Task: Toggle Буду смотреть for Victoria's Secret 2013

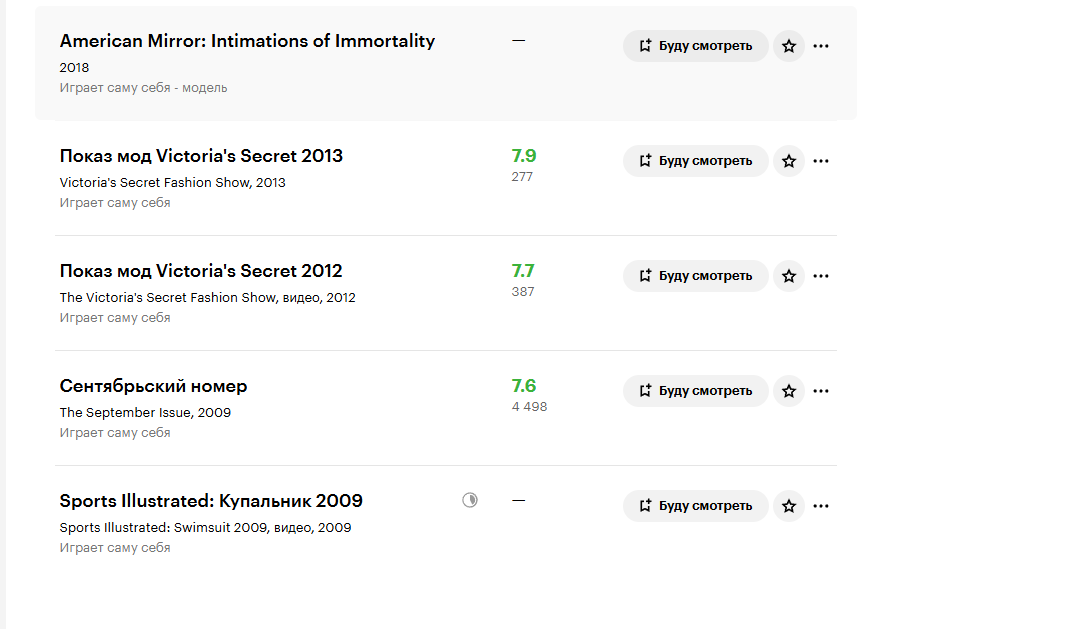Action: [696, 161]
